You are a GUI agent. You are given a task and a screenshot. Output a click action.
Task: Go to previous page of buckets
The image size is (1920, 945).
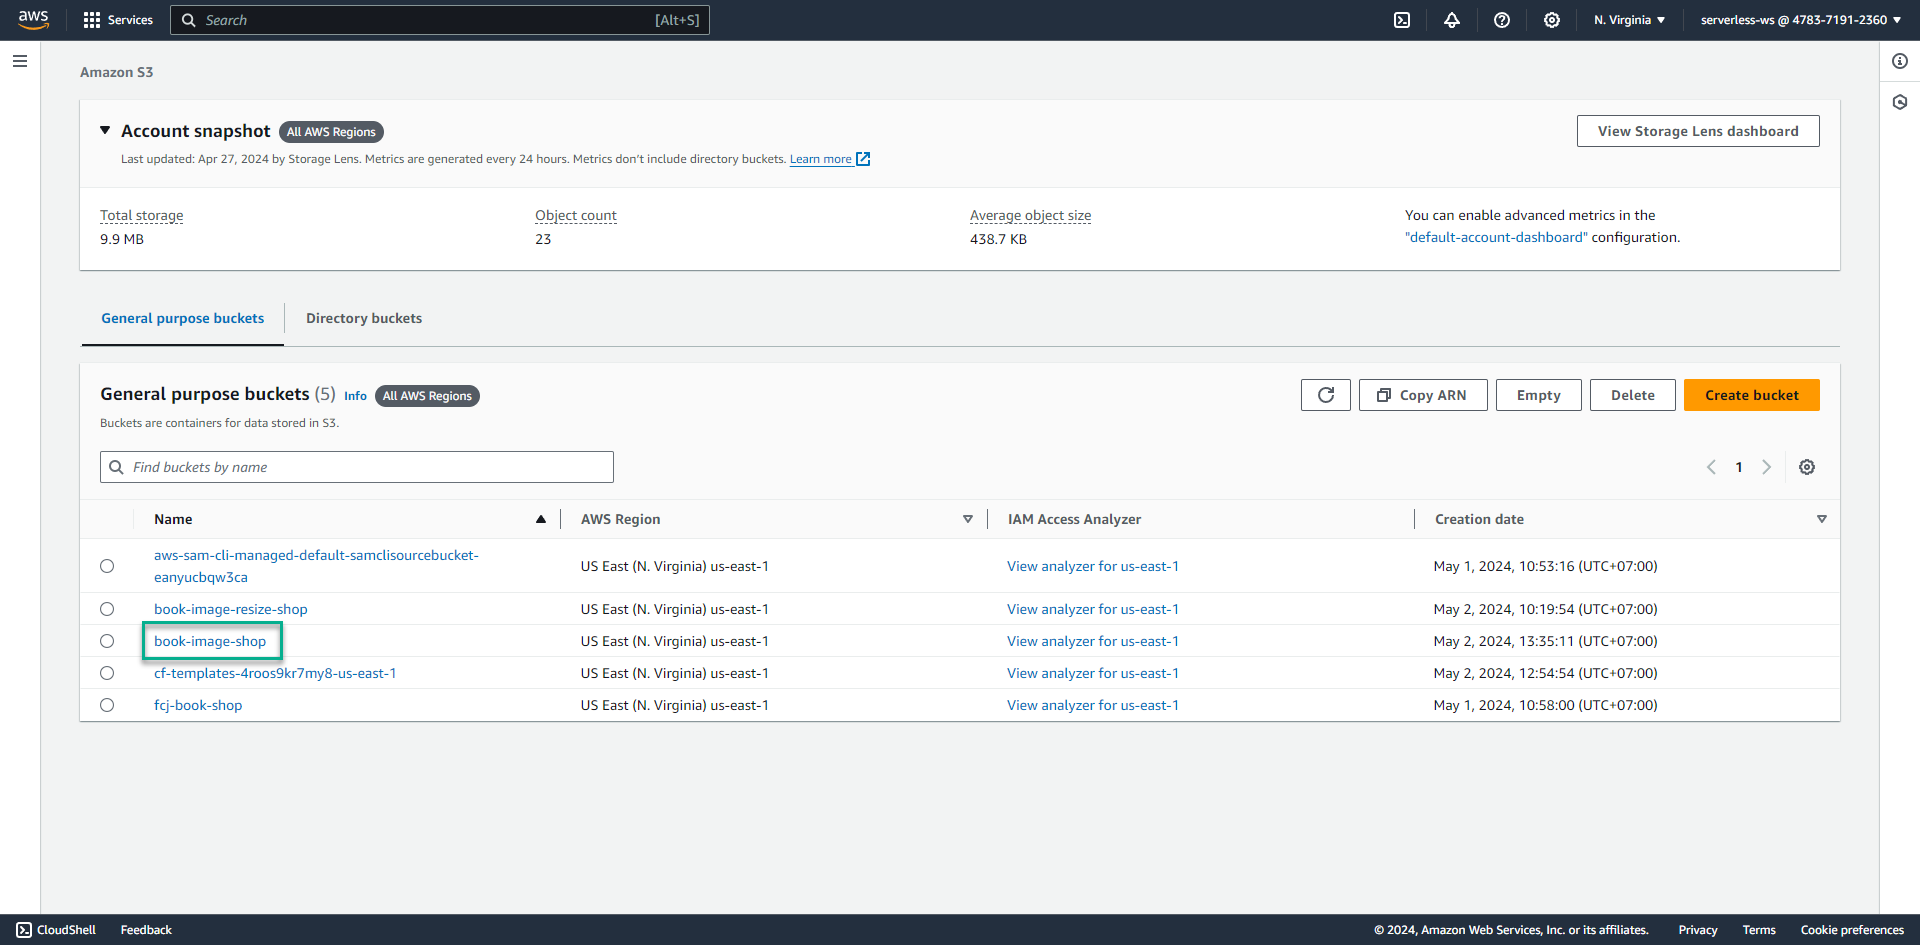pyautogui.click(x=1711, y=467)
